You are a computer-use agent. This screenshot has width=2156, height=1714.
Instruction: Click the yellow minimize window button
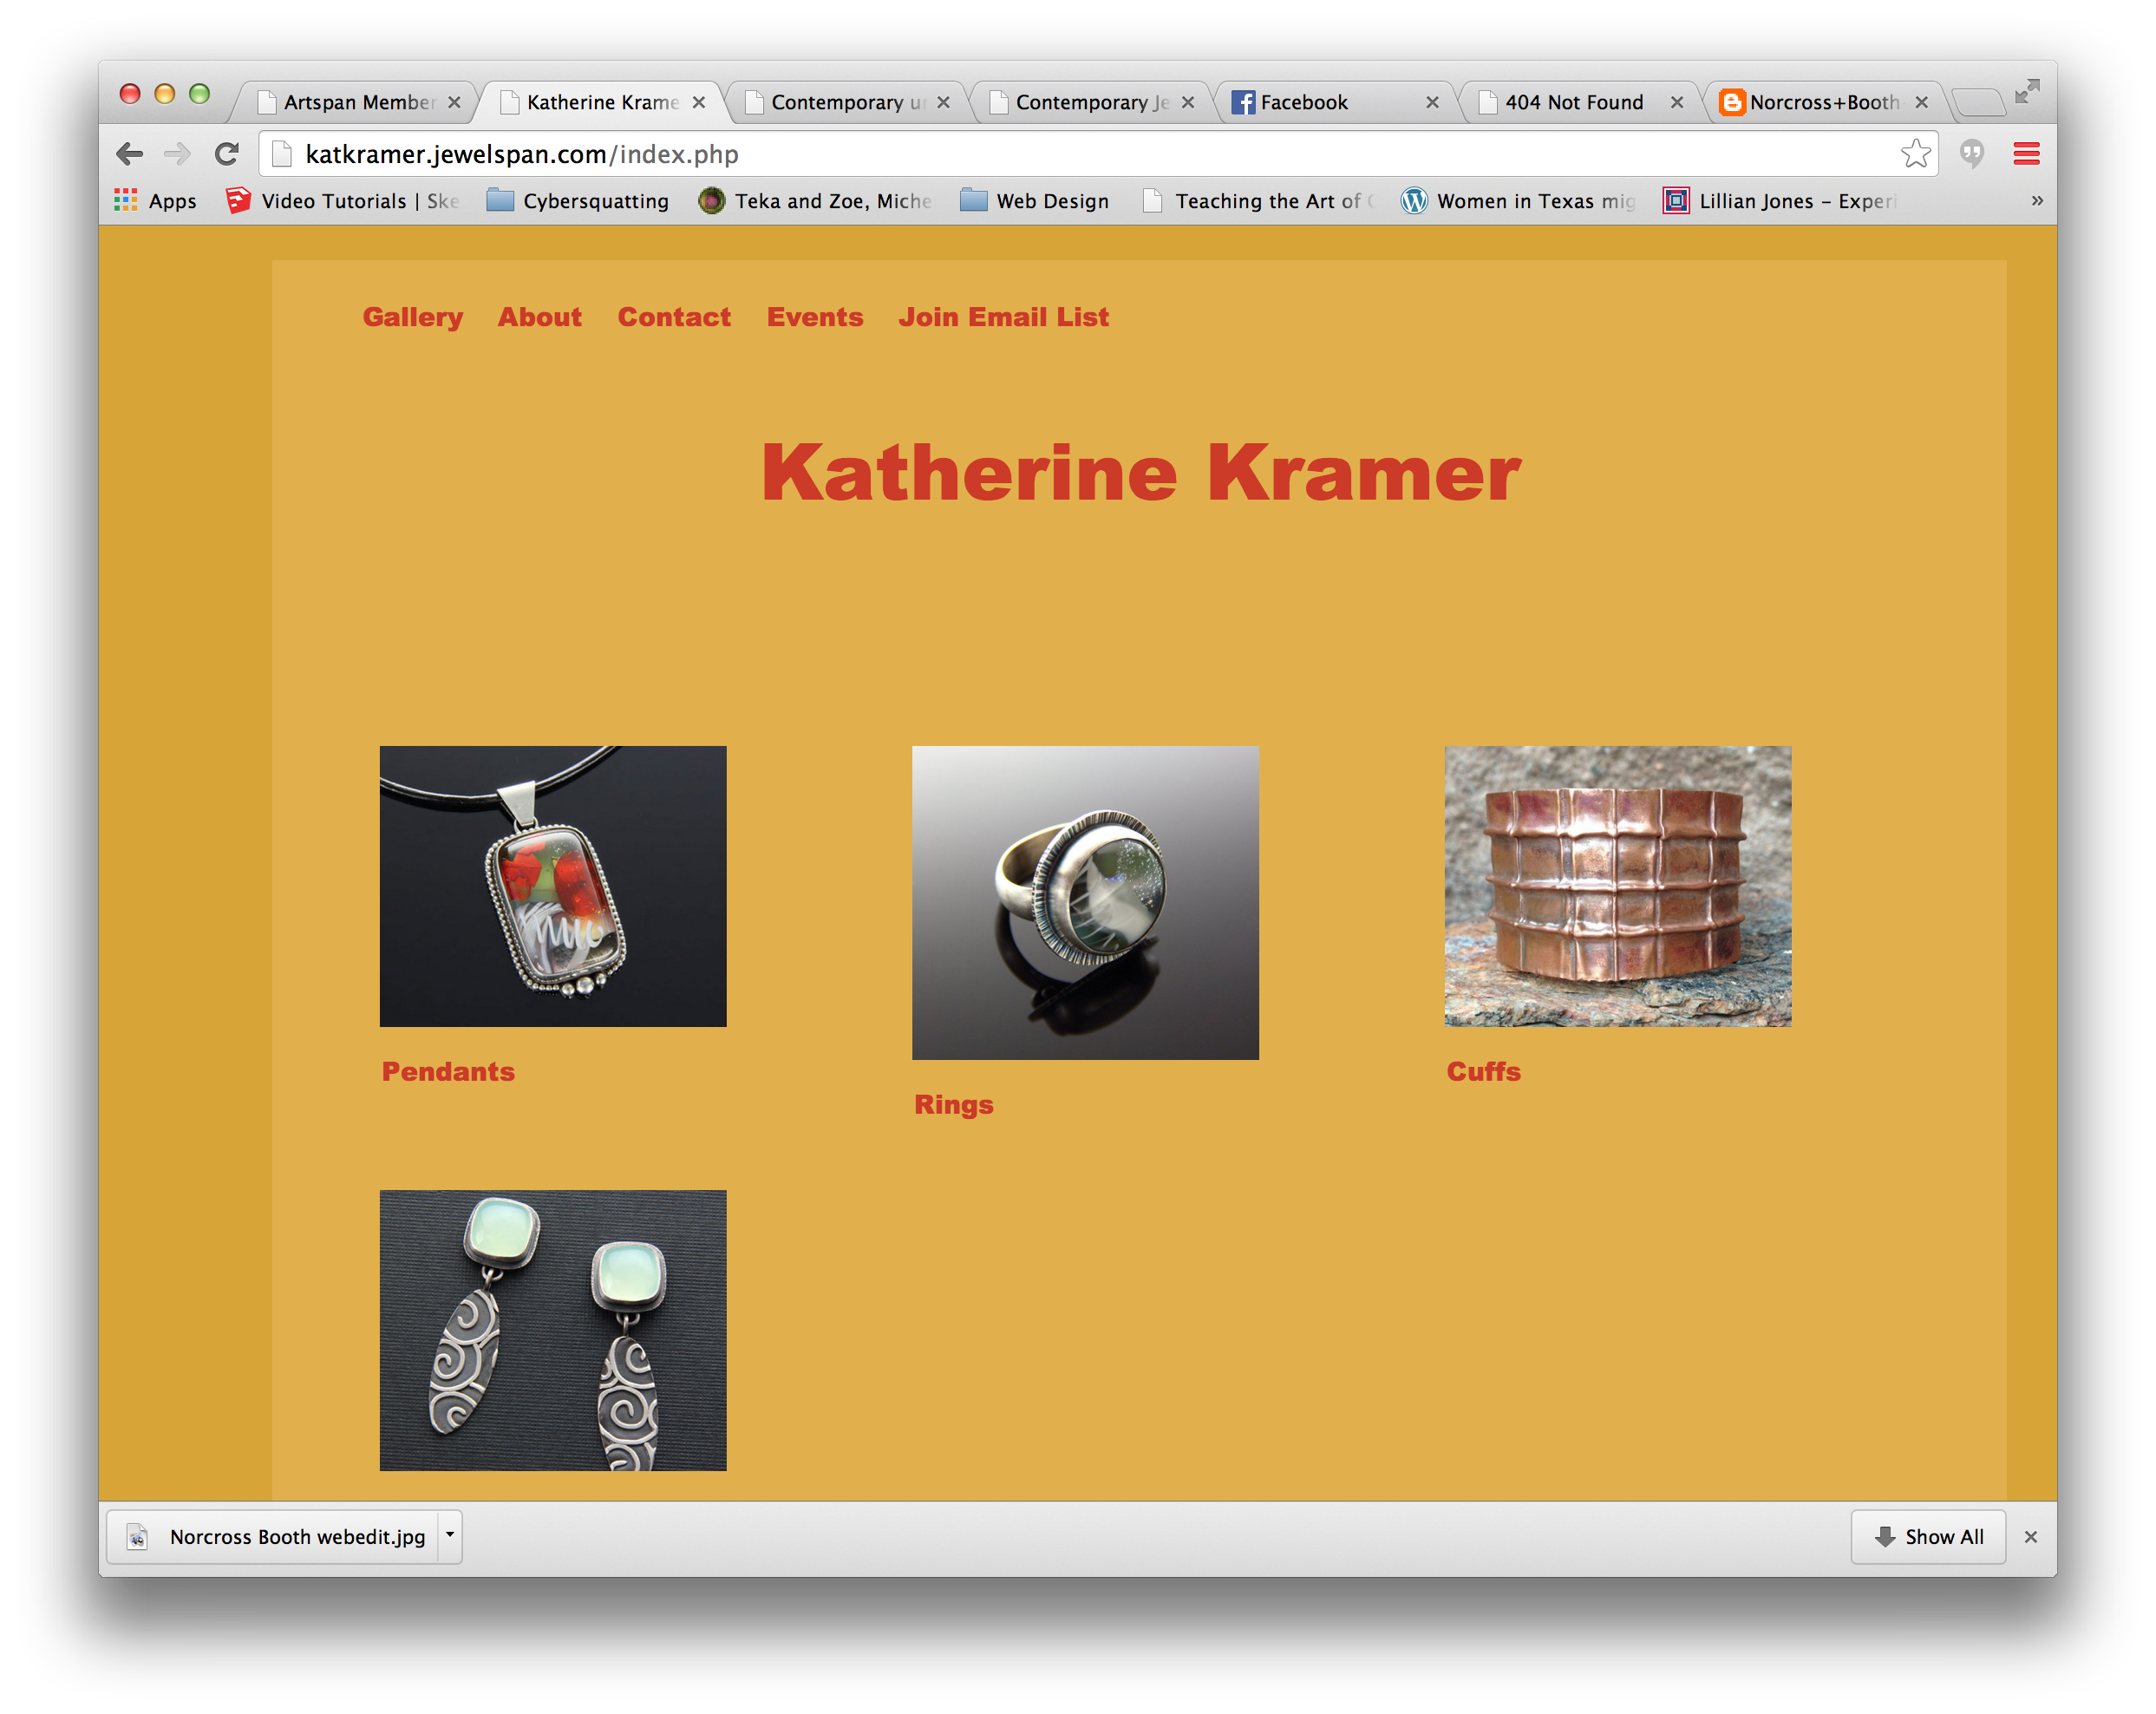click(164, 94)
